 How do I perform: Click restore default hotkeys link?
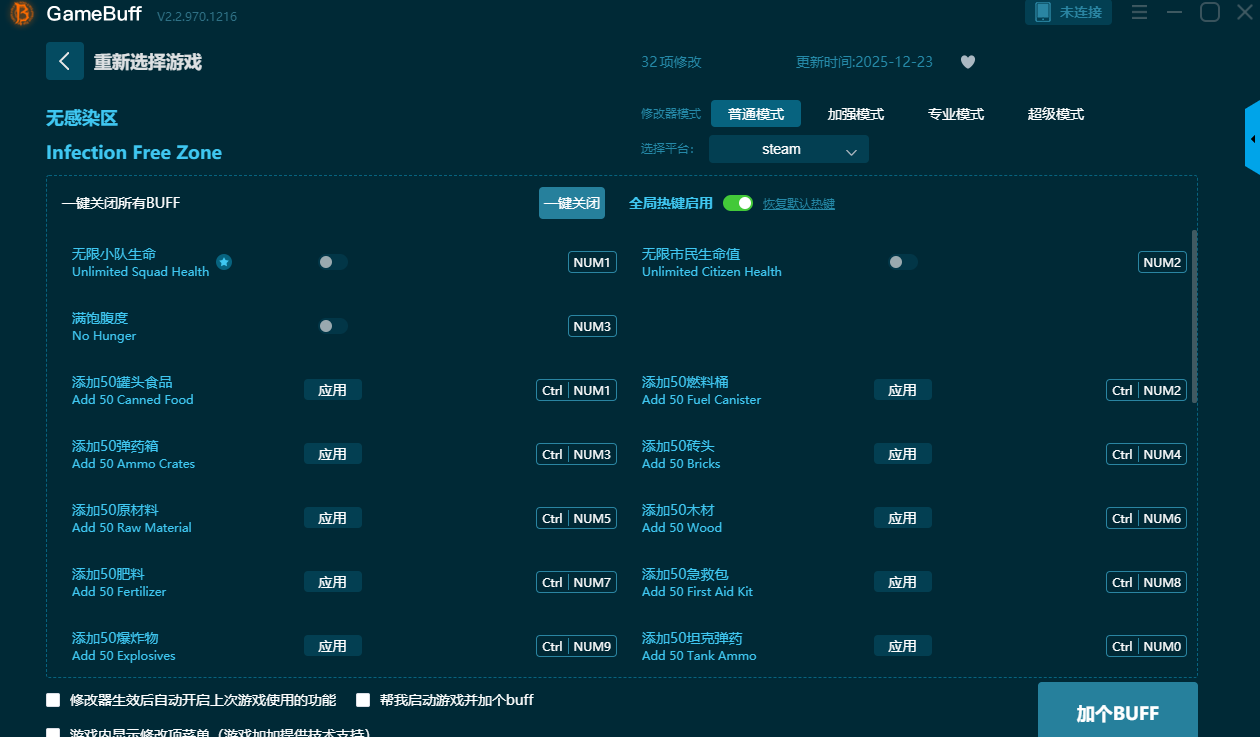798,204
